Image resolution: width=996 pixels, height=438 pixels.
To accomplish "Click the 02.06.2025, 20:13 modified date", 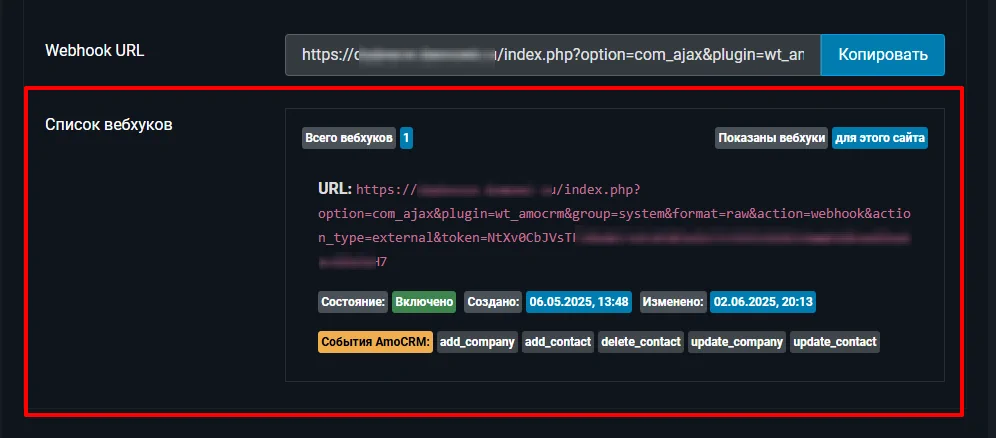I will tap(763, 302).
